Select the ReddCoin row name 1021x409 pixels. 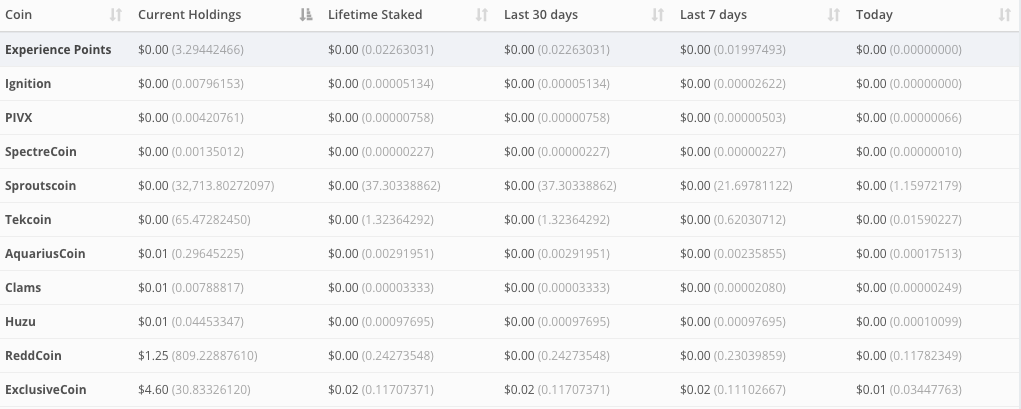click(x=33, y=356)
